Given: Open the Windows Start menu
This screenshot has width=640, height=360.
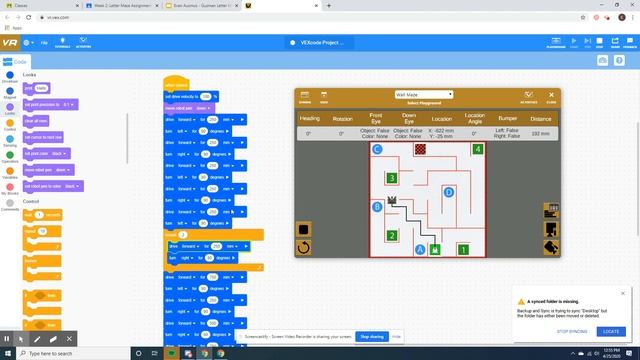Looking at the screenshot, I should pos(8,353).
